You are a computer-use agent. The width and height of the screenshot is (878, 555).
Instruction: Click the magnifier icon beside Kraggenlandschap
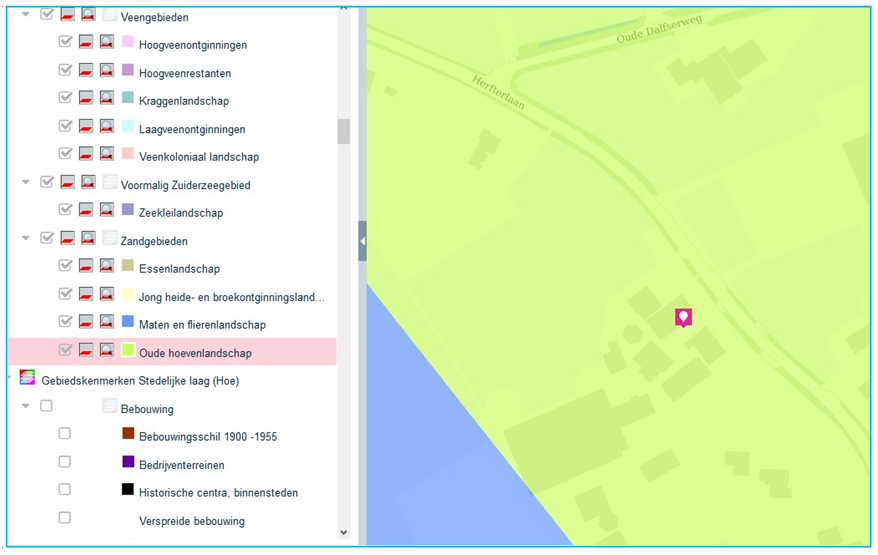click(107, 98)
